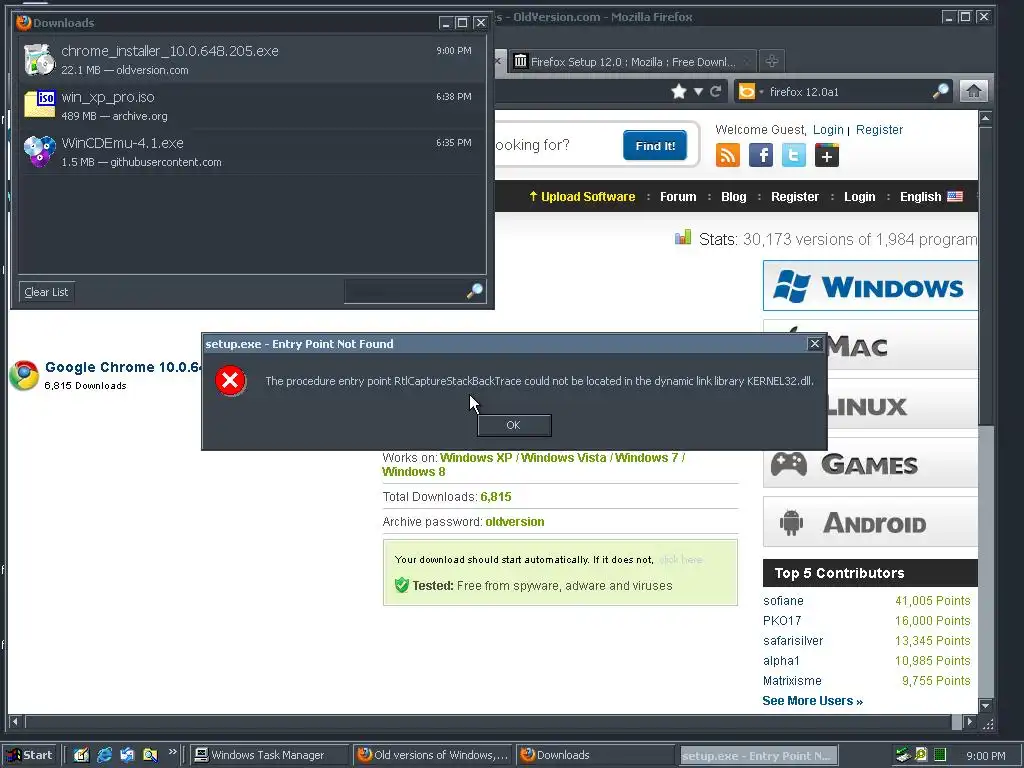This screenshot has height=768, width=1024.
Task: Open Forum in the site nav bar
Action: 678,197
